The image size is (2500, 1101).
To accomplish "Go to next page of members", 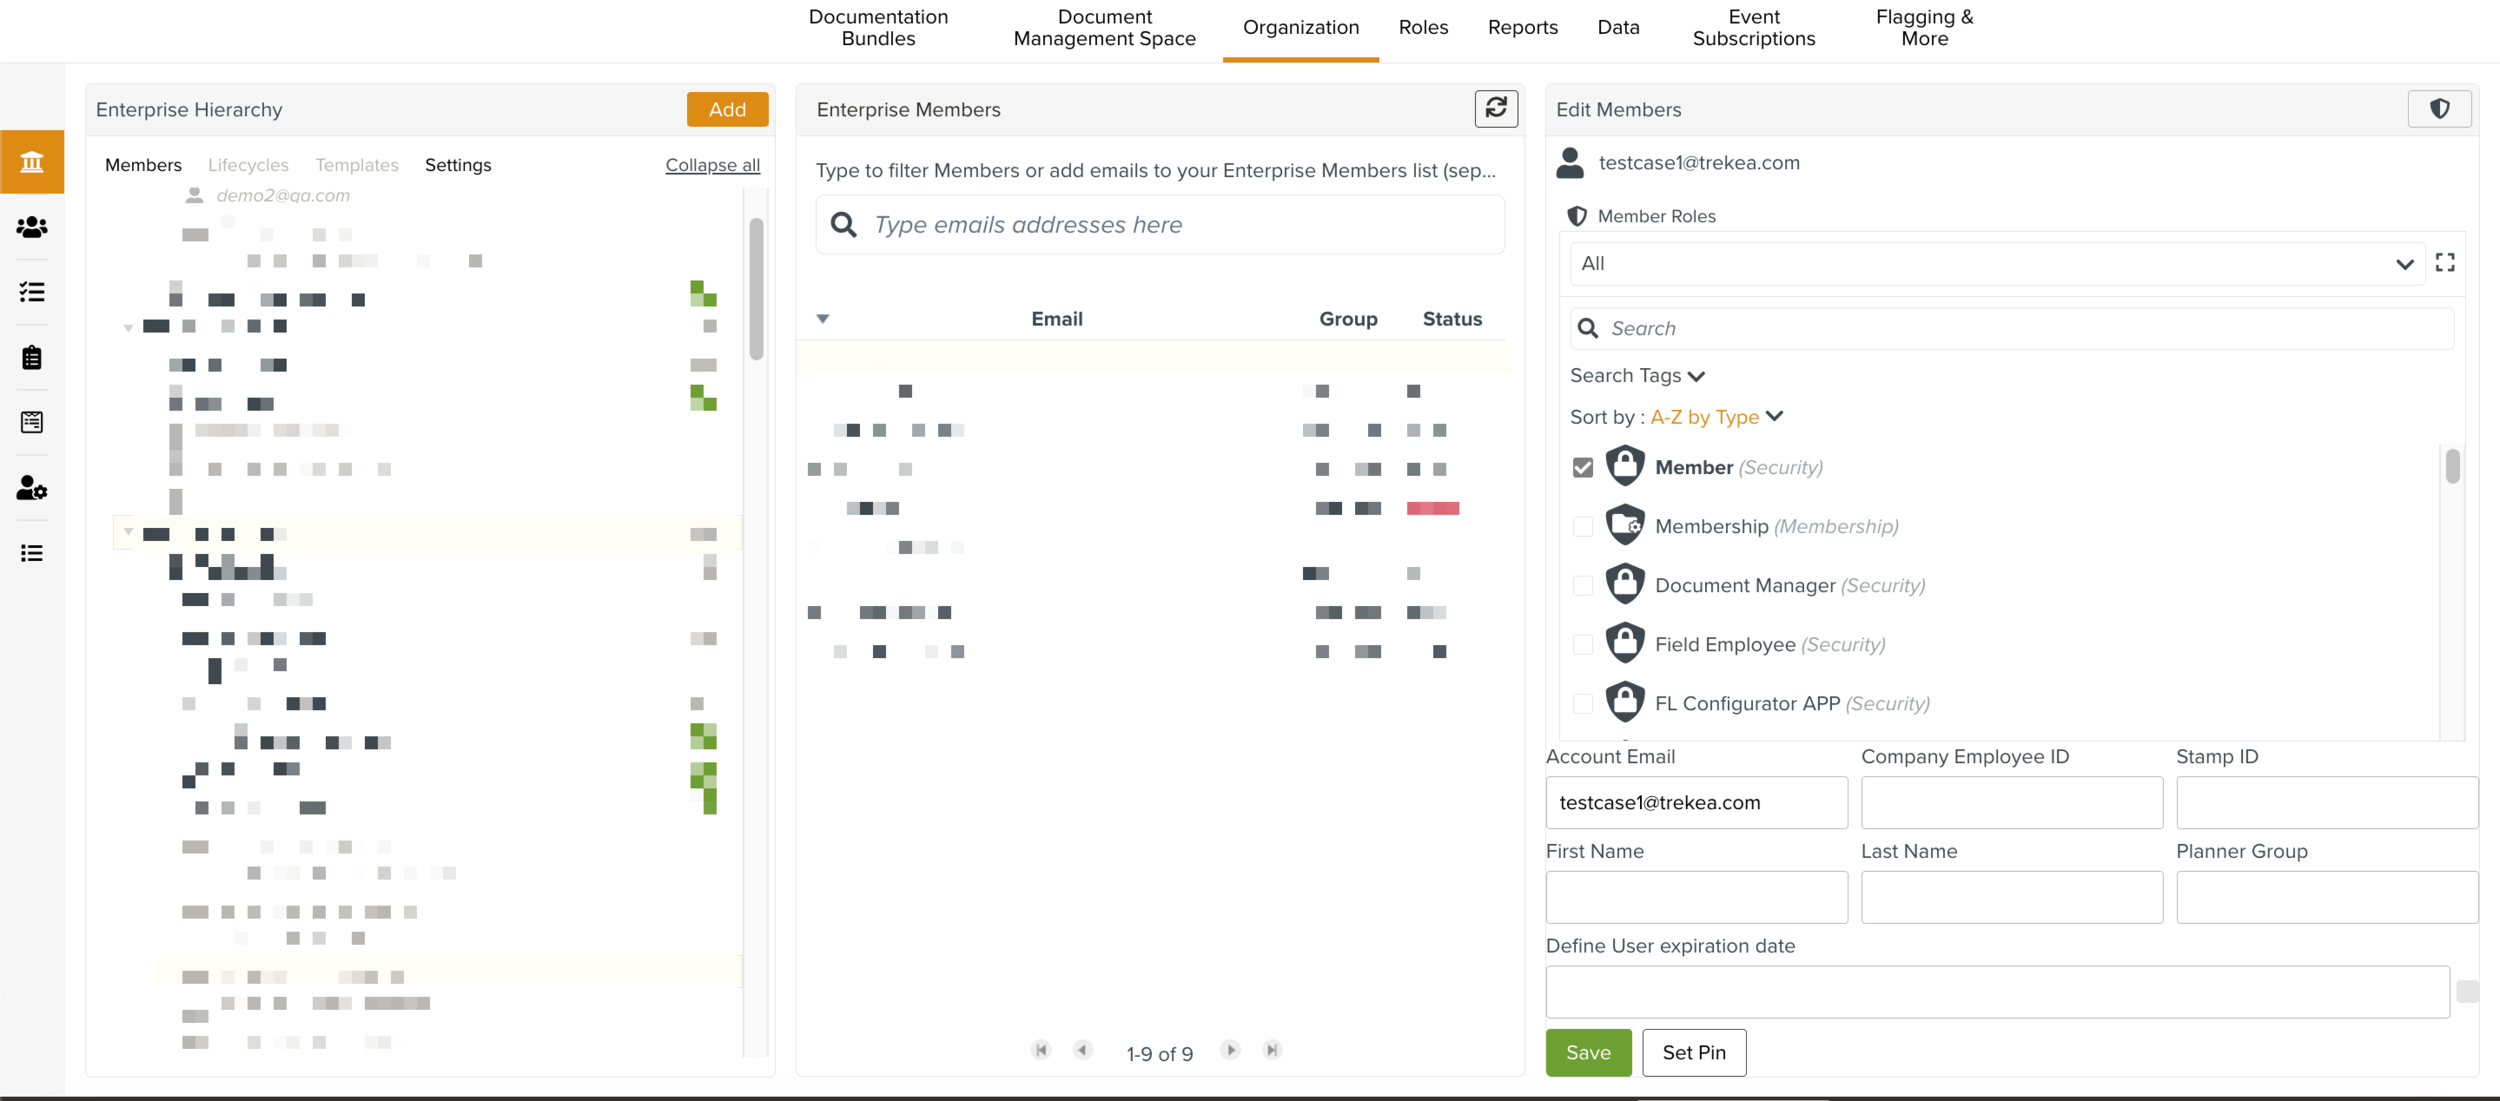I will [1231, 1050].
